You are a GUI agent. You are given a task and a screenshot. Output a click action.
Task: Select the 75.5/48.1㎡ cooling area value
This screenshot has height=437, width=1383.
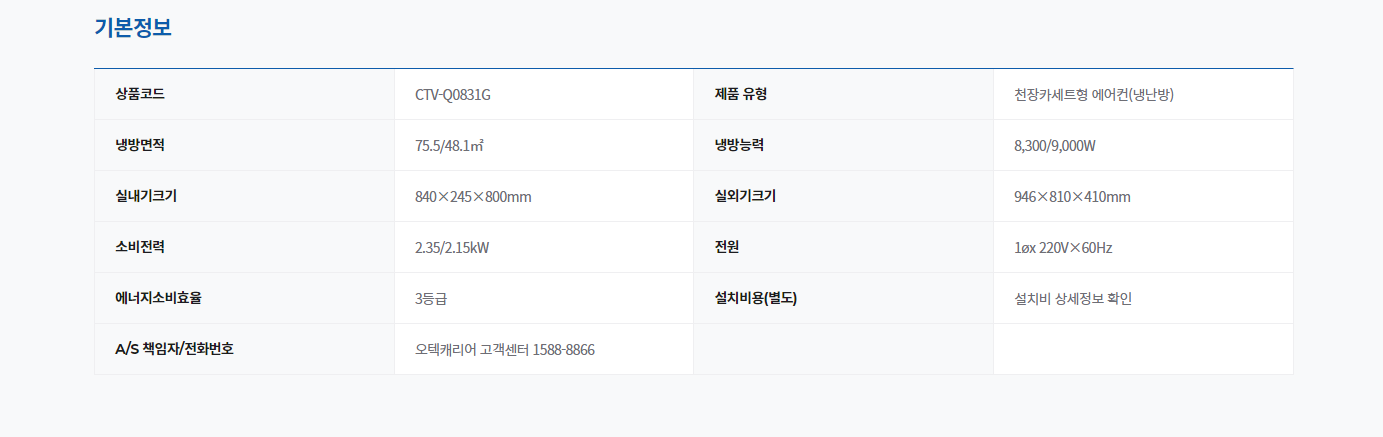click(449, 146)
